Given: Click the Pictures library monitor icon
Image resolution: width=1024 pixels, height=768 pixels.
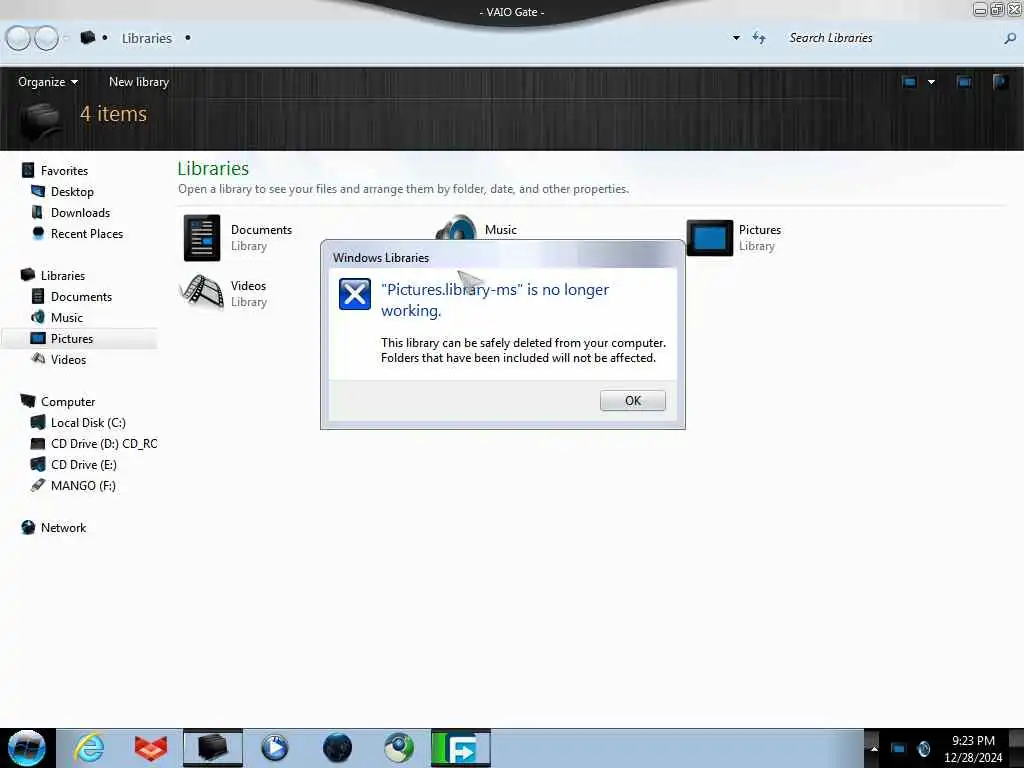Looking at the screenshot, I should coord(710,238).
